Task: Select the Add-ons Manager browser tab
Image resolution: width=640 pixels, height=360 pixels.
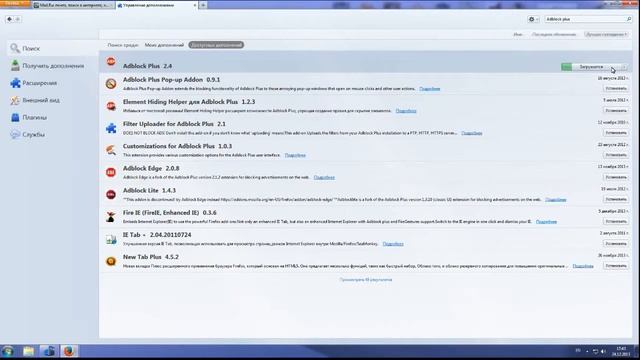Action: point(157,5)
